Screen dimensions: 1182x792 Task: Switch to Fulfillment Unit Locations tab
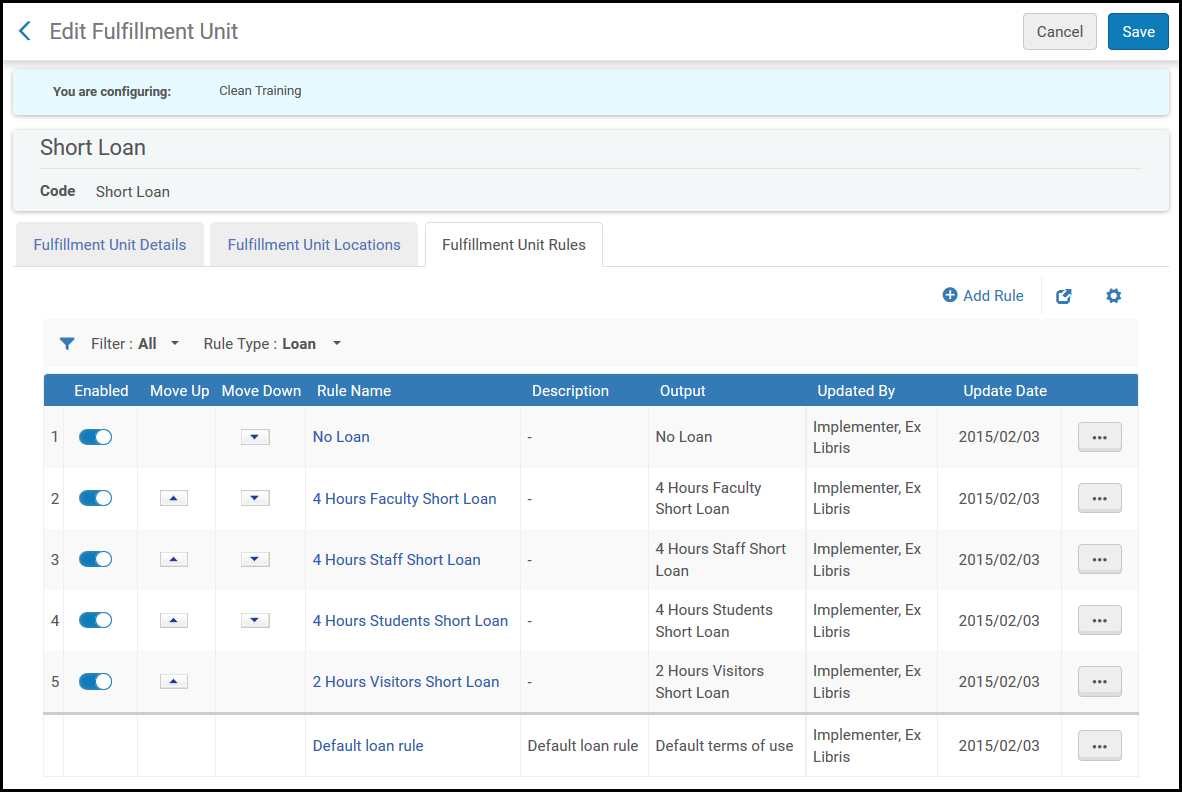click(314, 245)
